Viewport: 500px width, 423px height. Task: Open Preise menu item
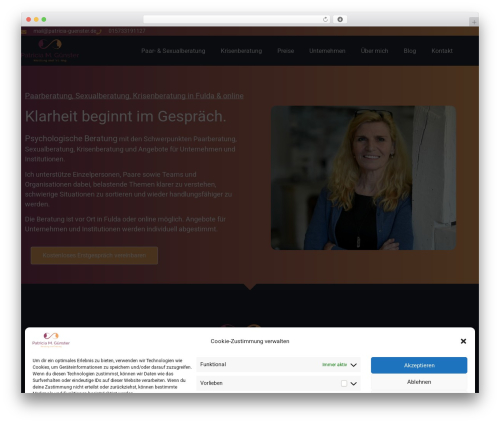[285, 51]
